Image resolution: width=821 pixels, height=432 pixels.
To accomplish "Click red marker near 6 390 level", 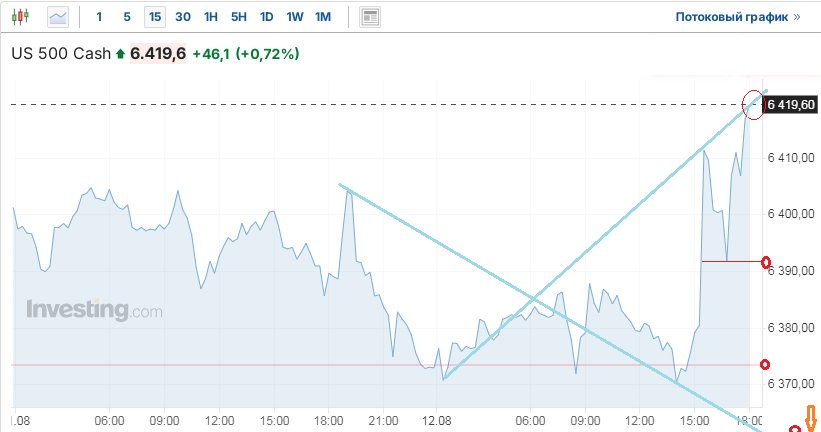I will coord(766,262).
